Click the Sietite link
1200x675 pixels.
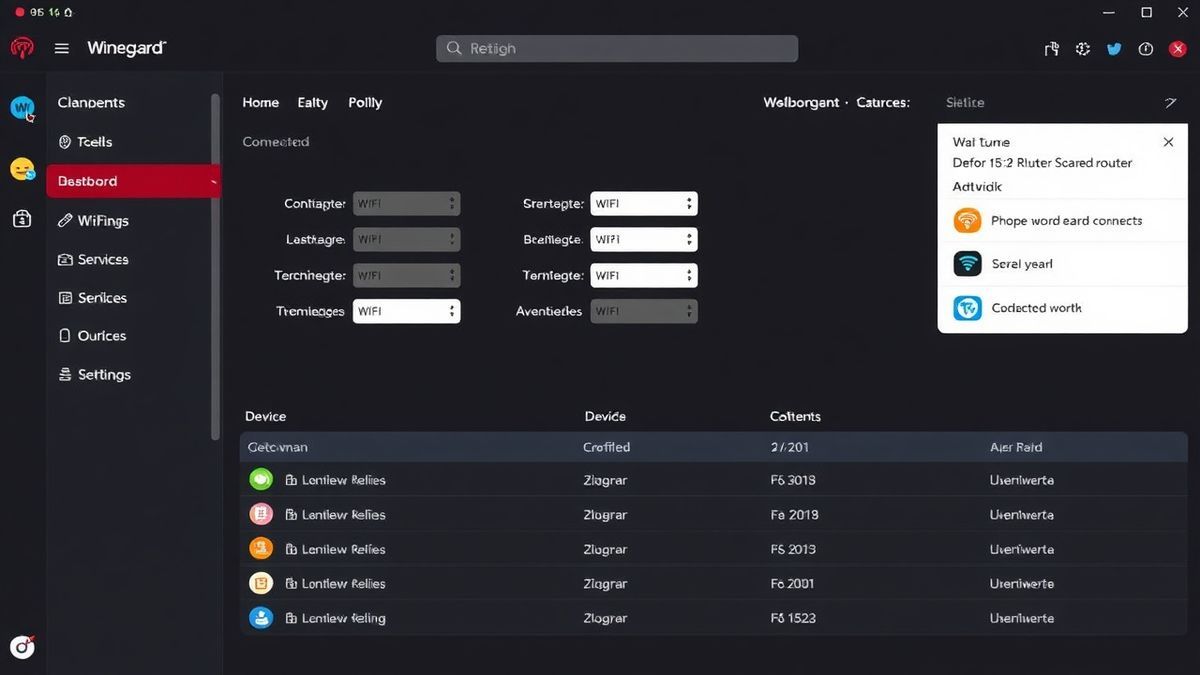(x=965, y=102)
